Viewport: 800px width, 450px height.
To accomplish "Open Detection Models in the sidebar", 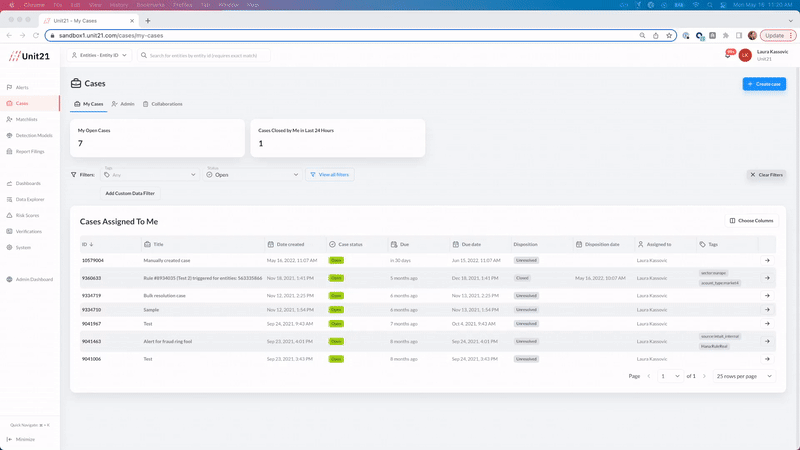I will click(x=31, y=135).
